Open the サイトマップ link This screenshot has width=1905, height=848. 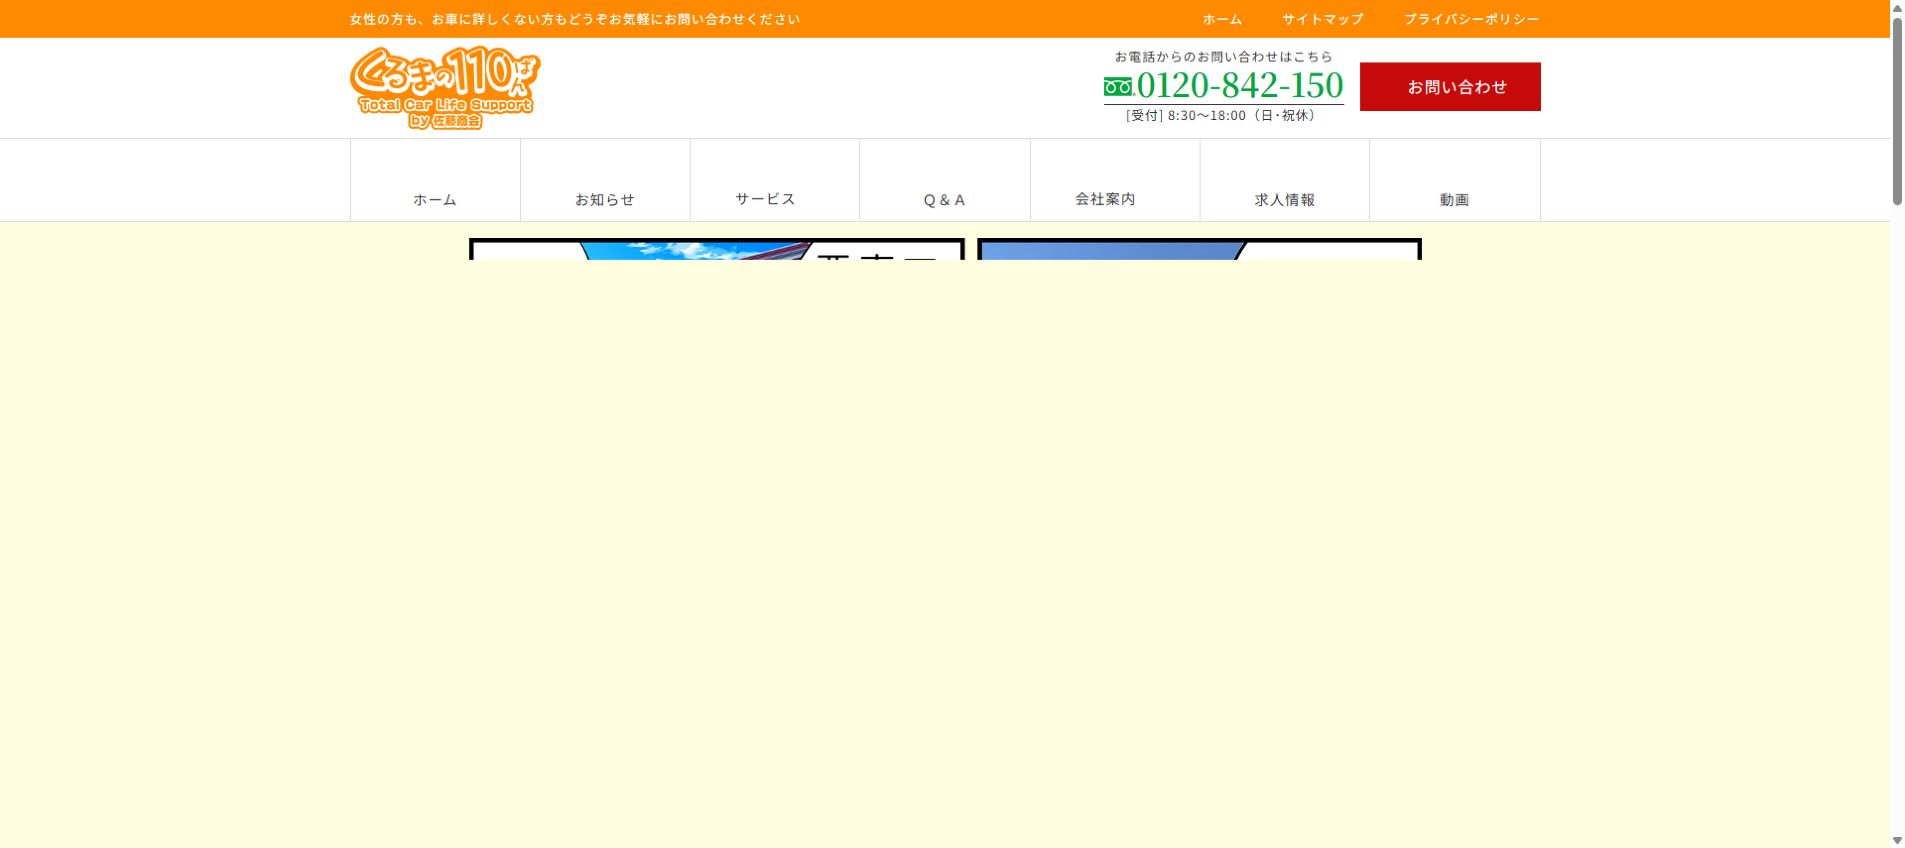[x=1323, y=19]
